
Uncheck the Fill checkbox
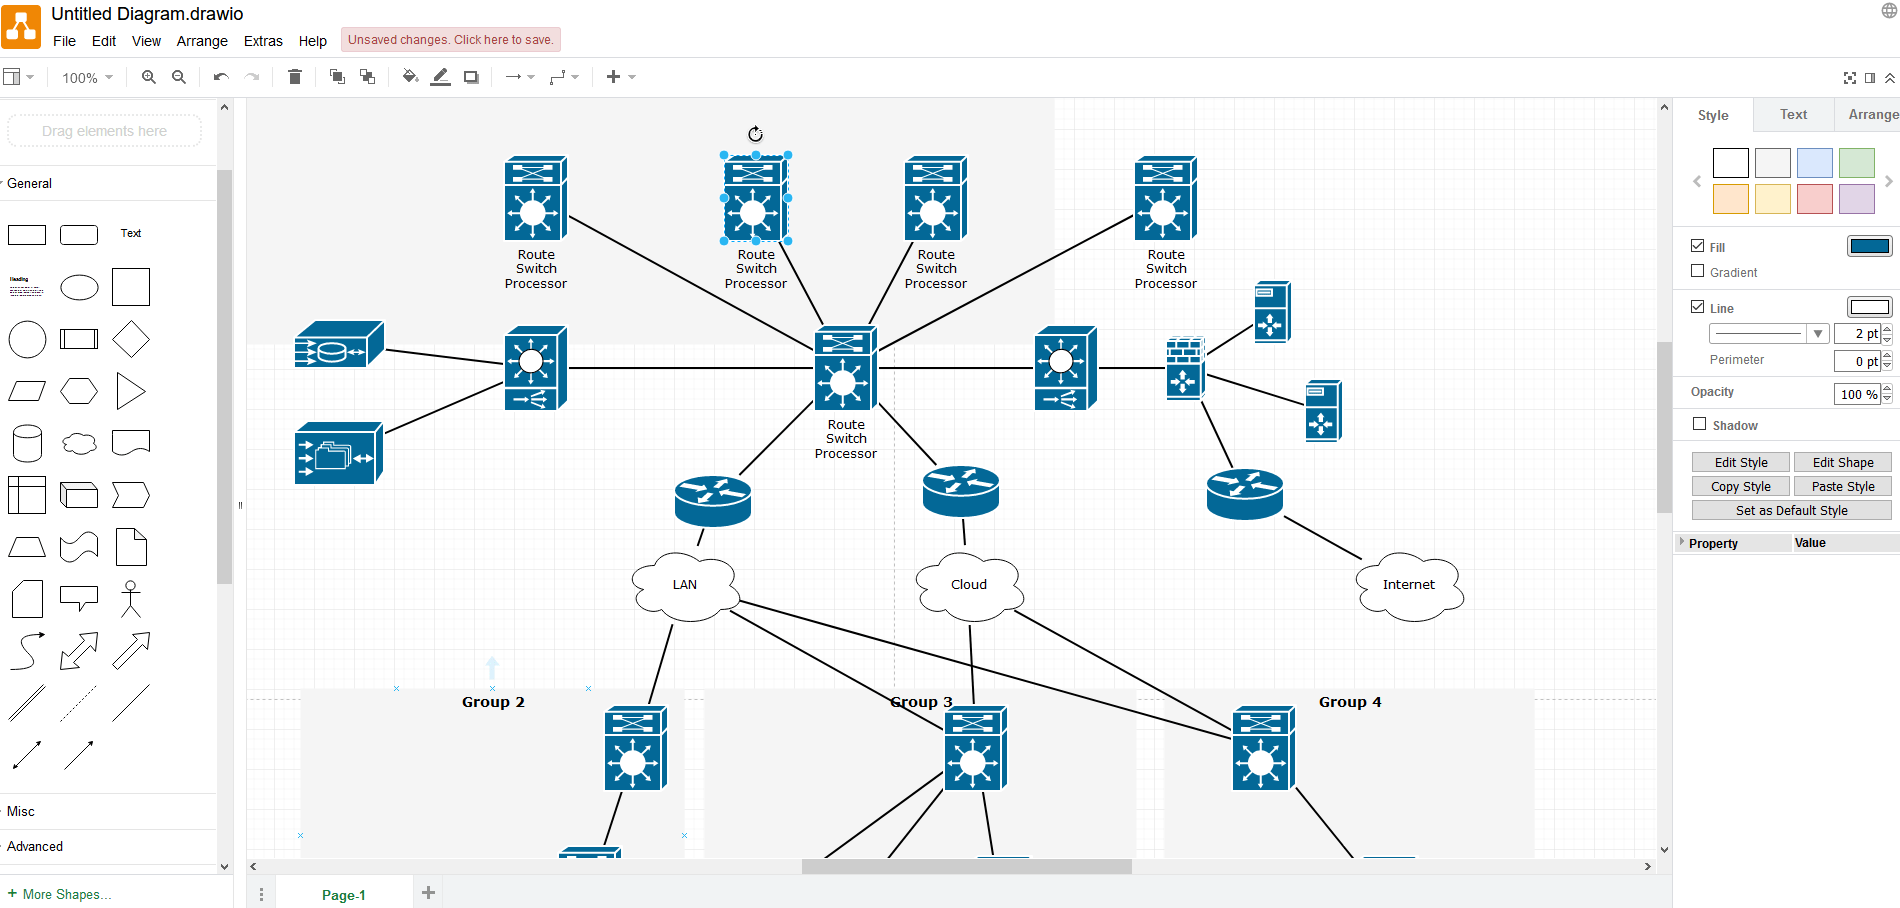point(1698,246)
